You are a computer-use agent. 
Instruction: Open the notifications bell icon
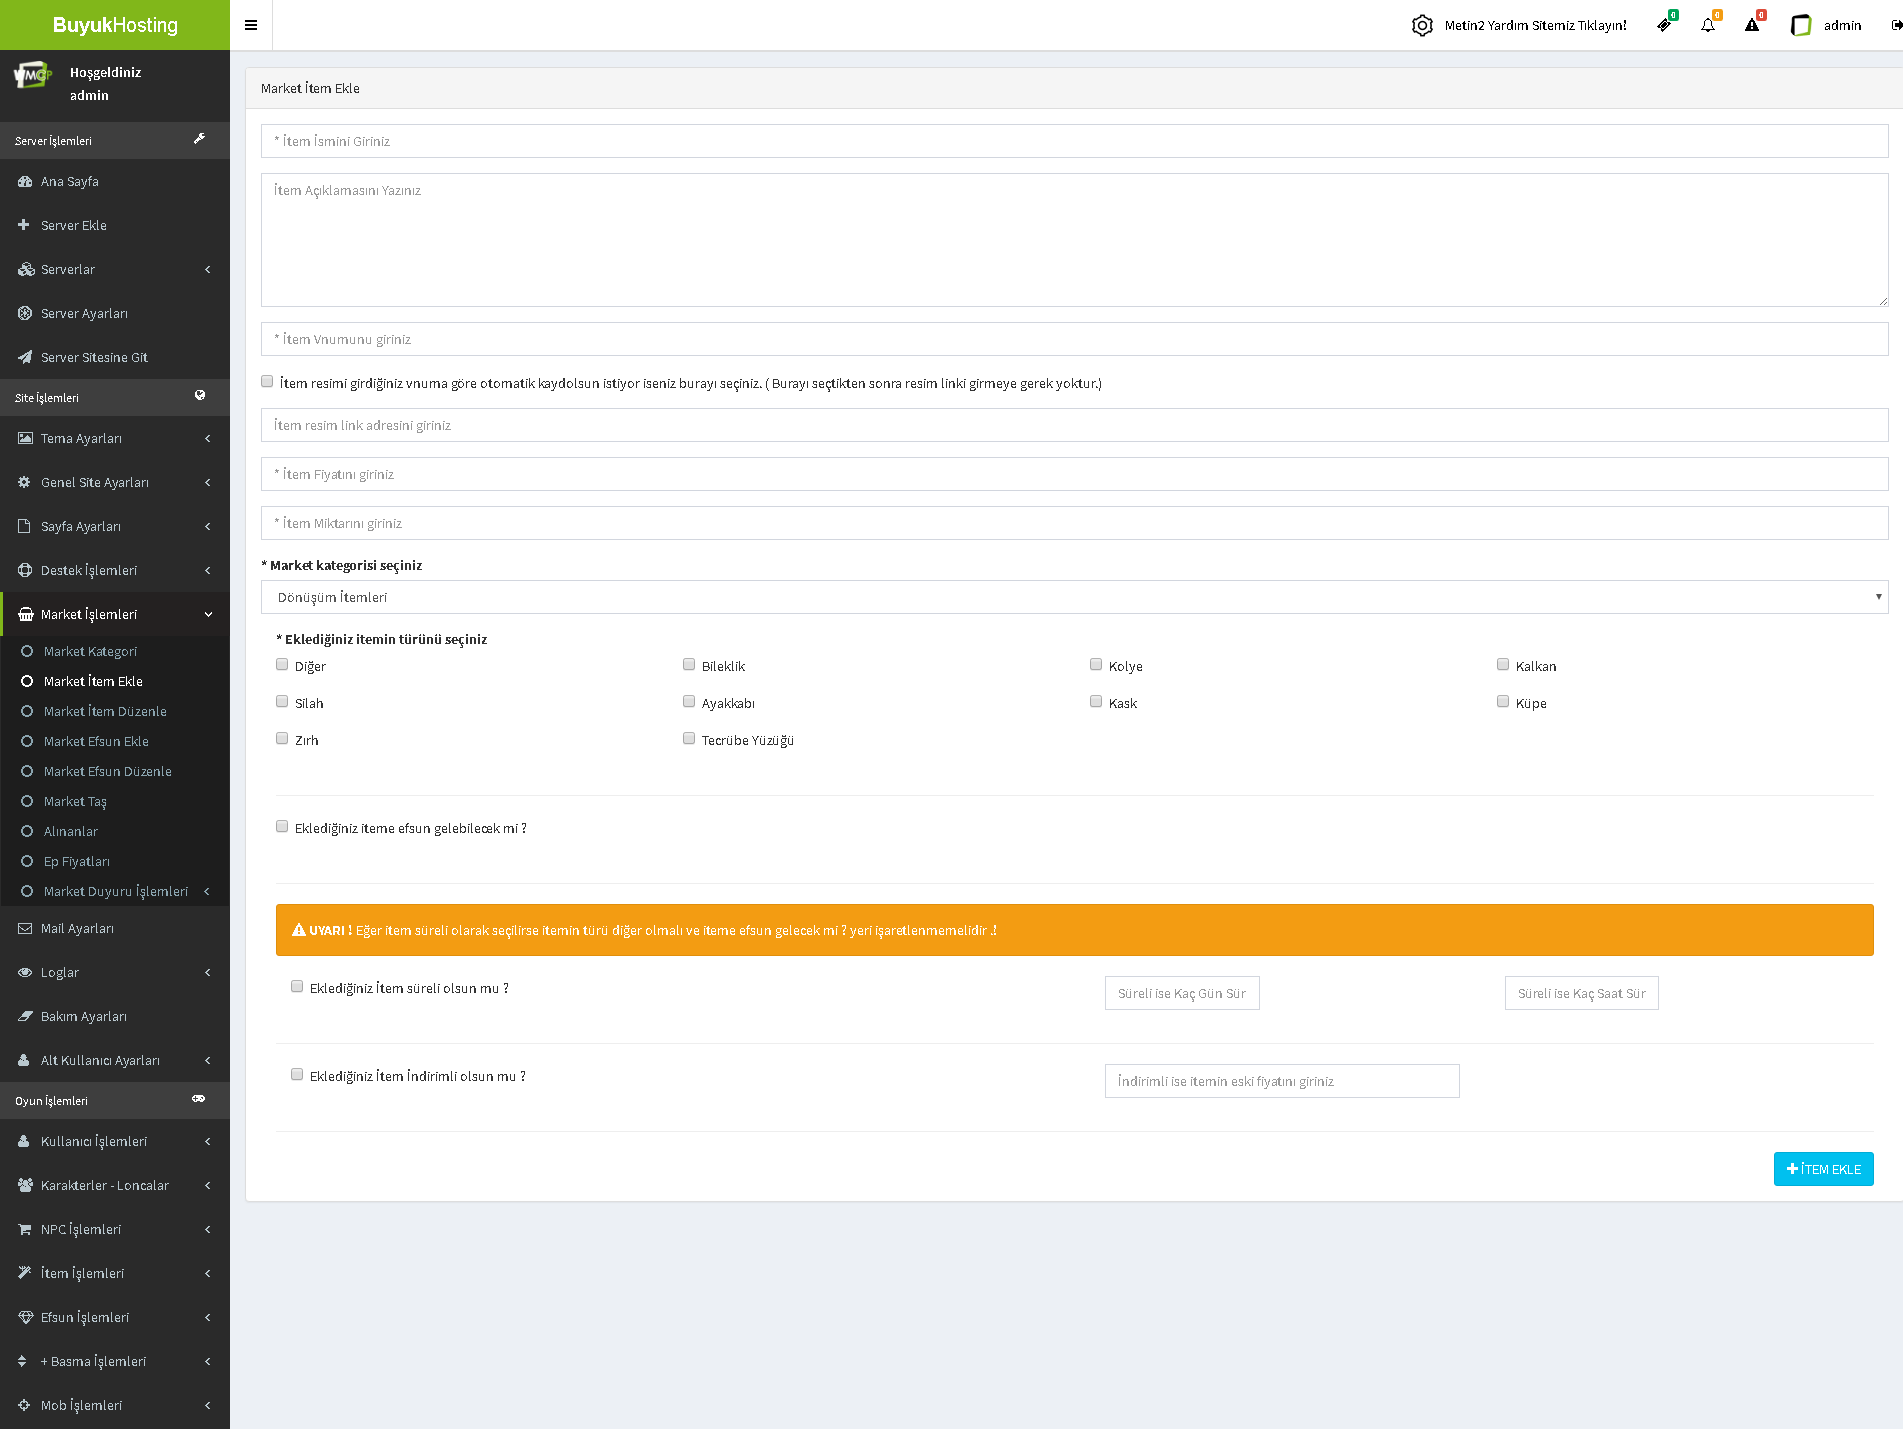[1708, 25]
